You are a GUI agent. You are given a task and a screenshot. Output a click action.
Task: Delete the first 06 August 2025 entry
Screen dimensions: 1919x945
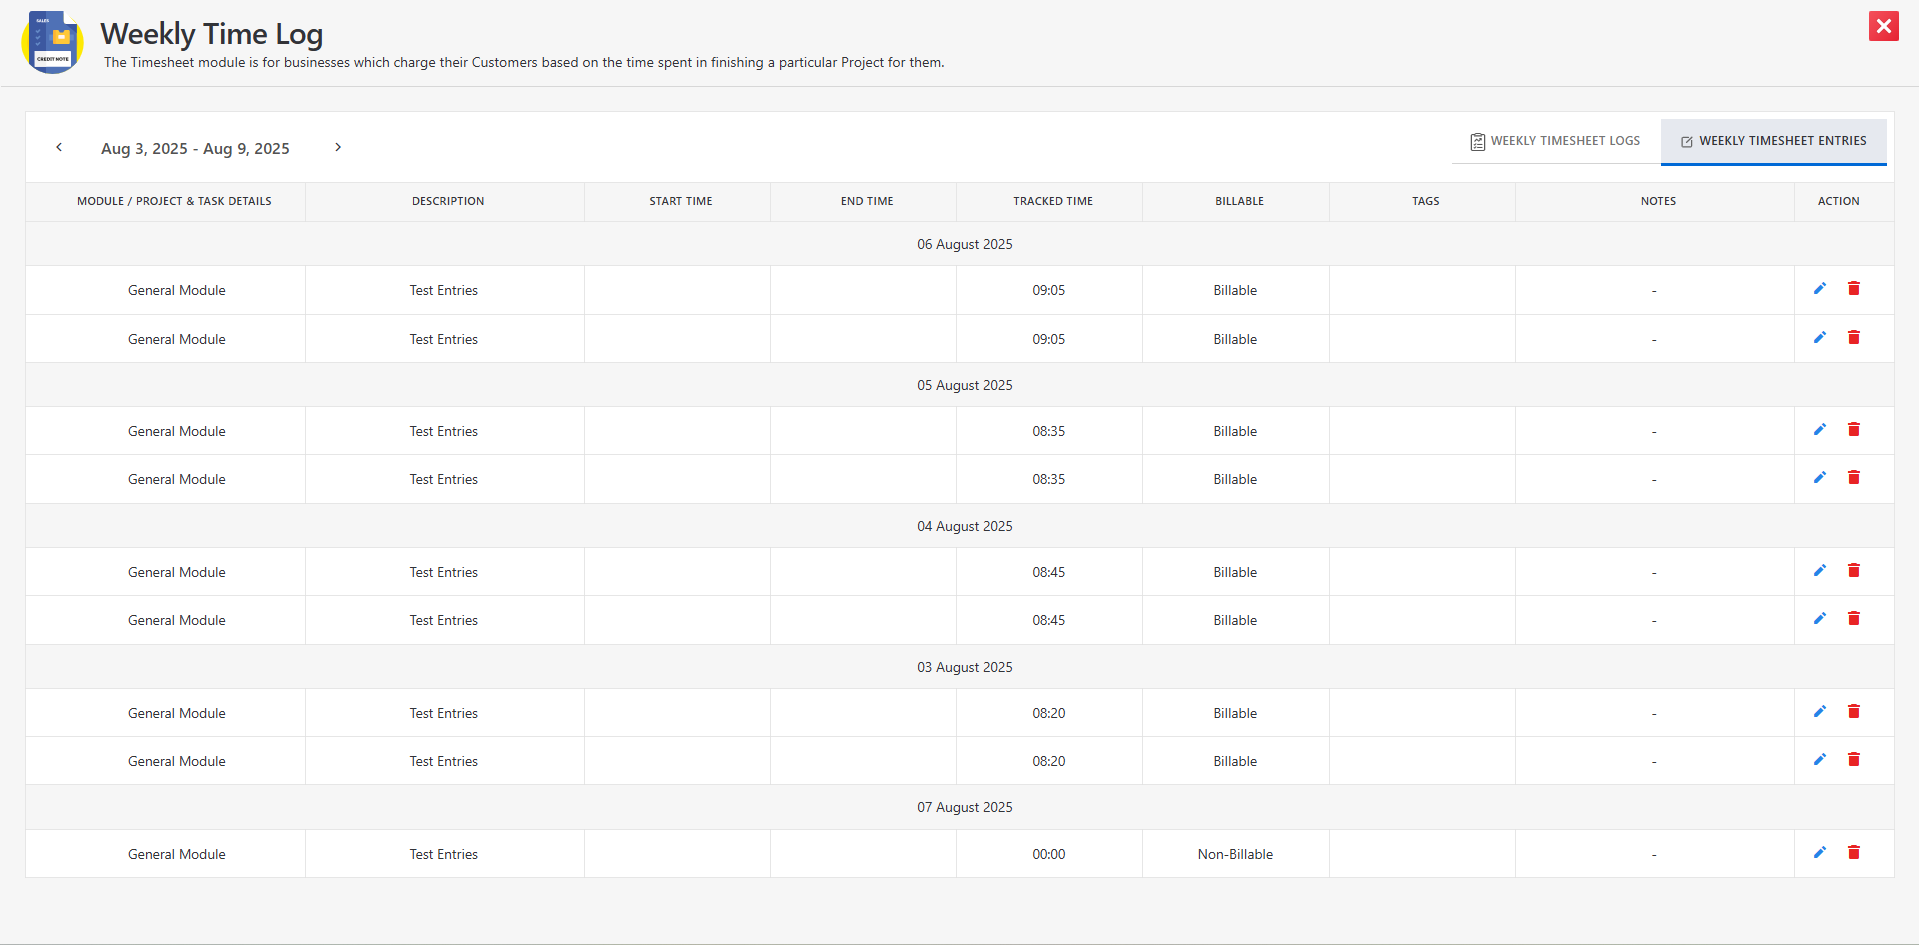(x=1853, y=289)
